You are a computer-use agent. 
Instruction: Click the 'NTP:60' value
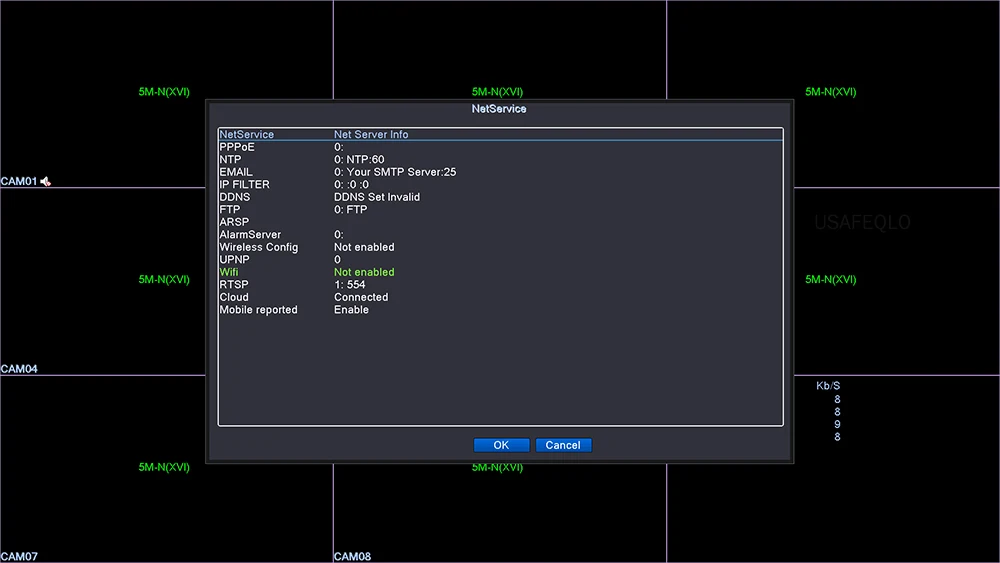click(365, 159)
